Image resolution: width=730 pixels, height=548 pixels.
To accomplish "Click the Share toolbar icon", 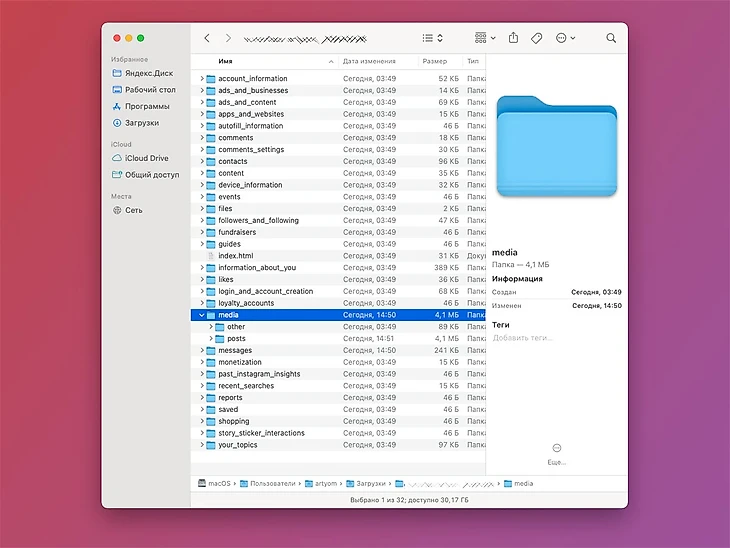I will (x=513, y=38).
